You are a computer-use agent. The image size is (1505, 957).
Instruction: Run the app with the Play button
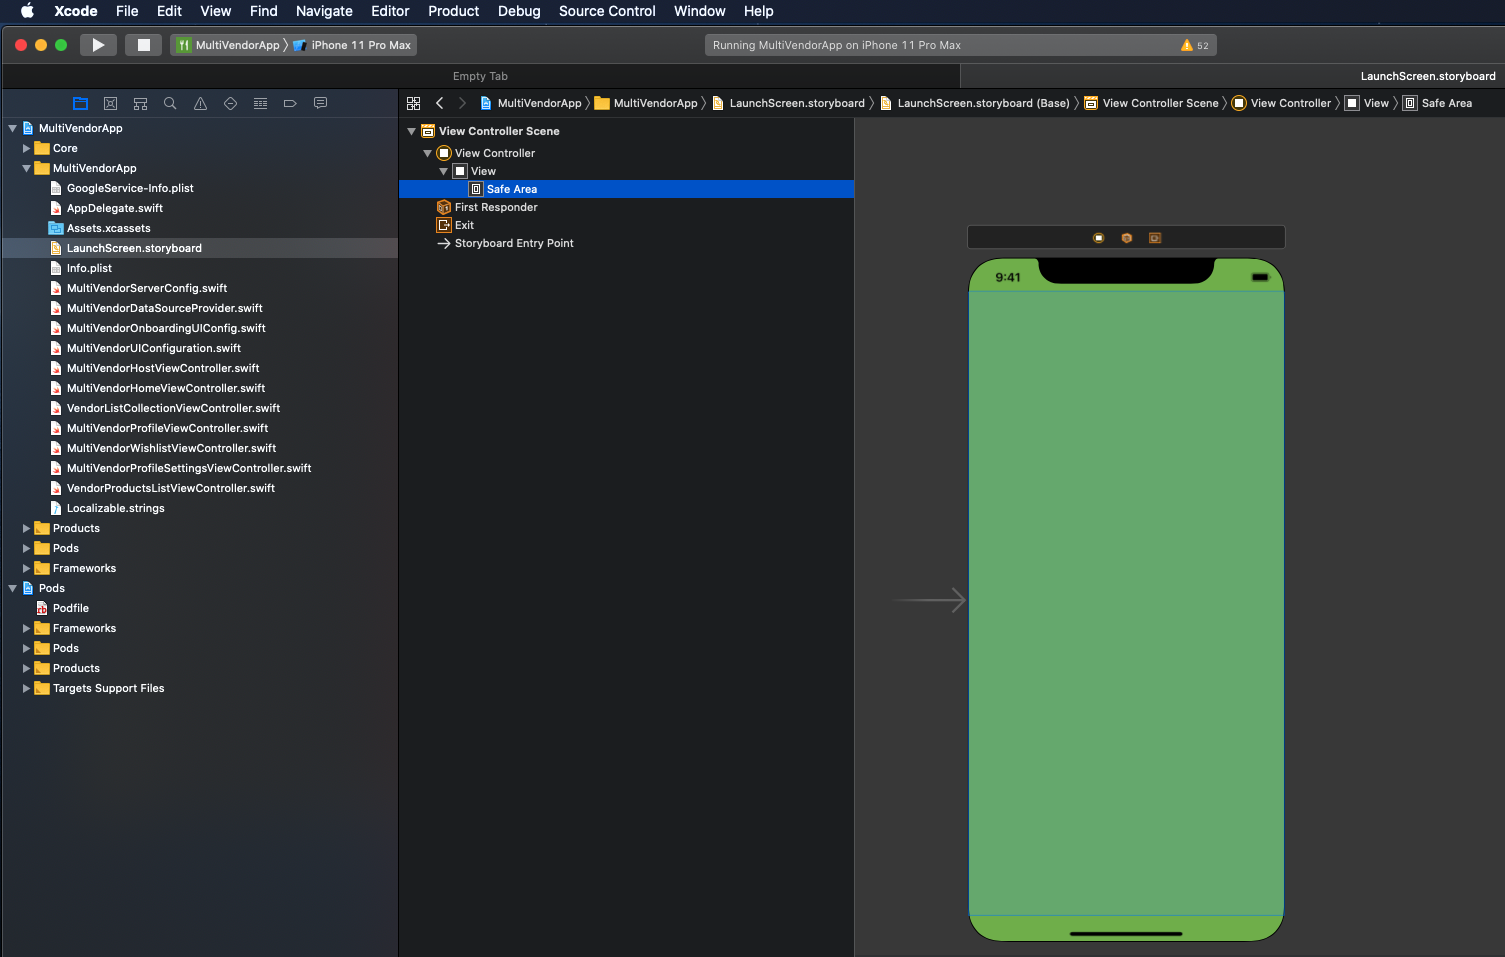pos(98,45)
